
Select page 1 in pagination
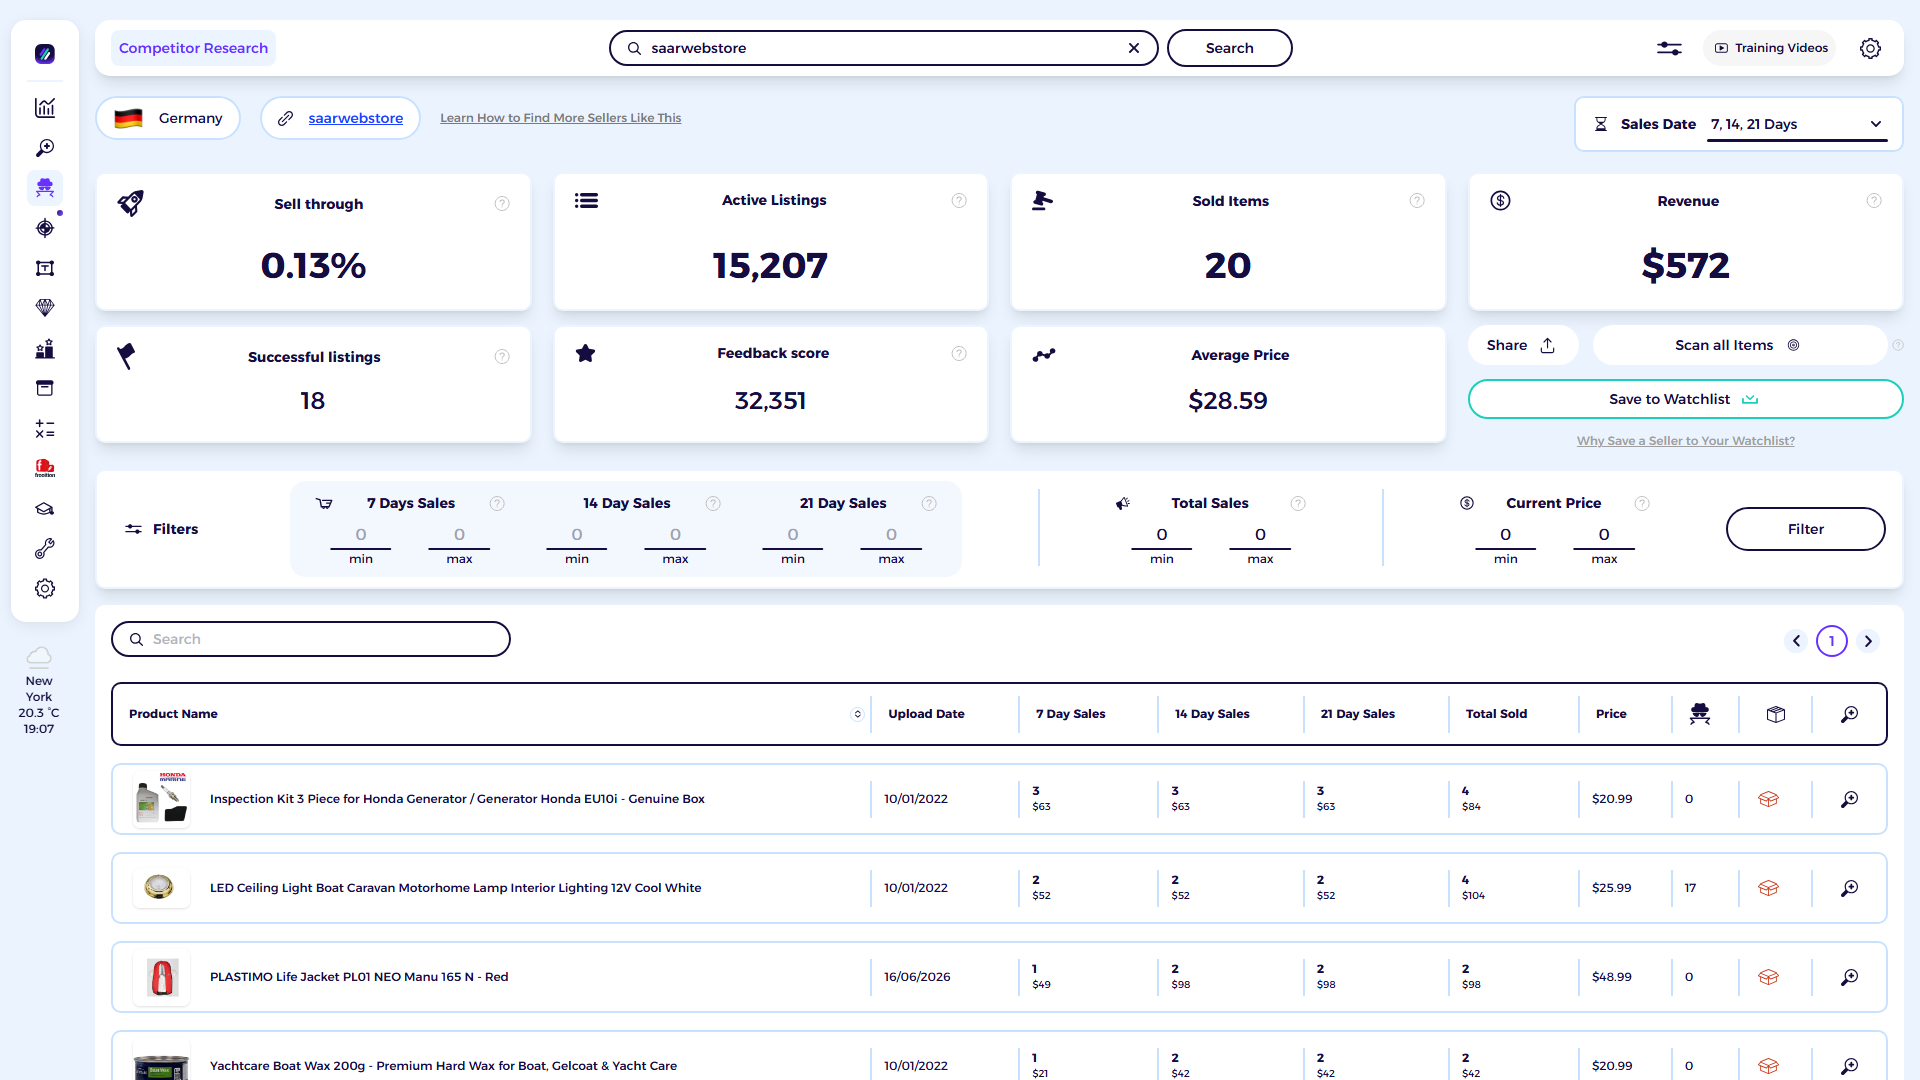tap(1832, 641)
